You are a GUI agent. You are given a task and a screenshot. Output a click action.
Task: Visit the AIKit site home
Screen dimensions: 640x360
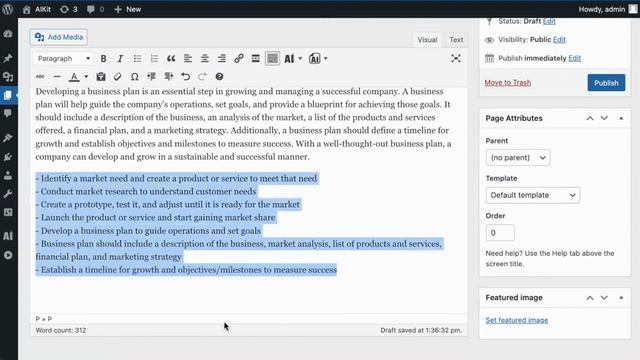(37, 9)
